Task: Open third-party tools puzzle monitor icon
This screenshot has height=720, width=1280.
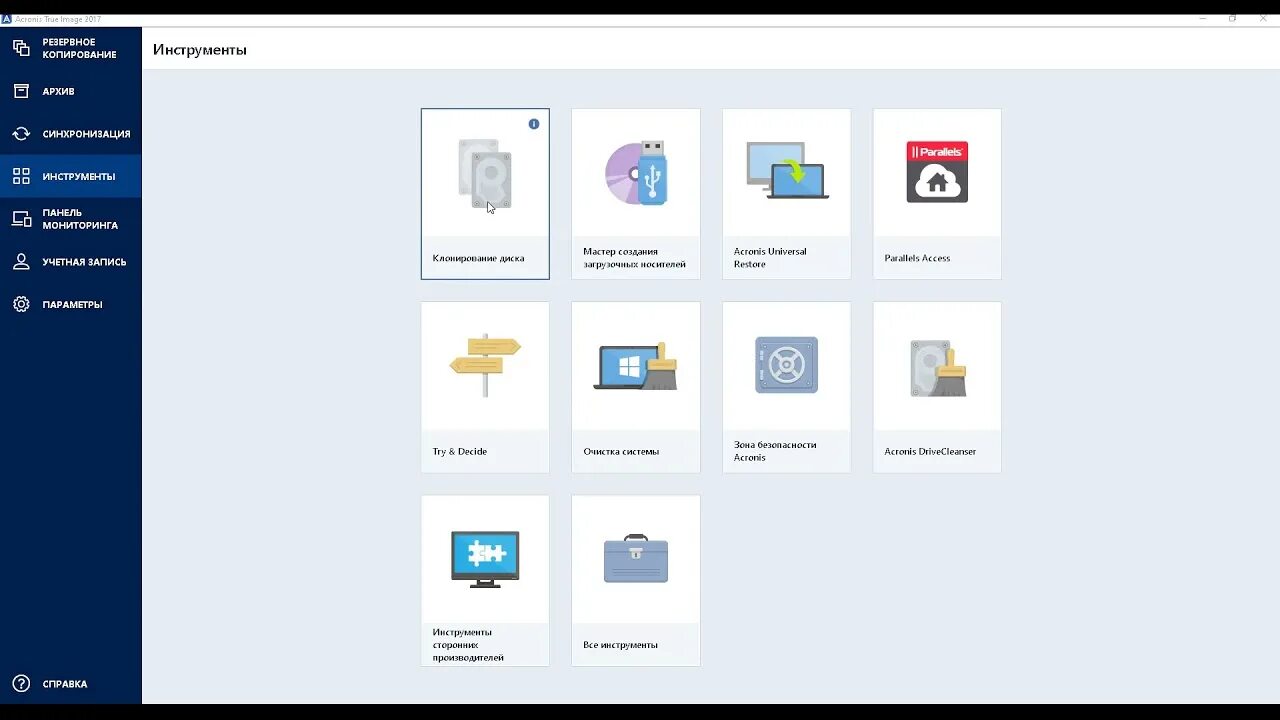Action: 485,559
